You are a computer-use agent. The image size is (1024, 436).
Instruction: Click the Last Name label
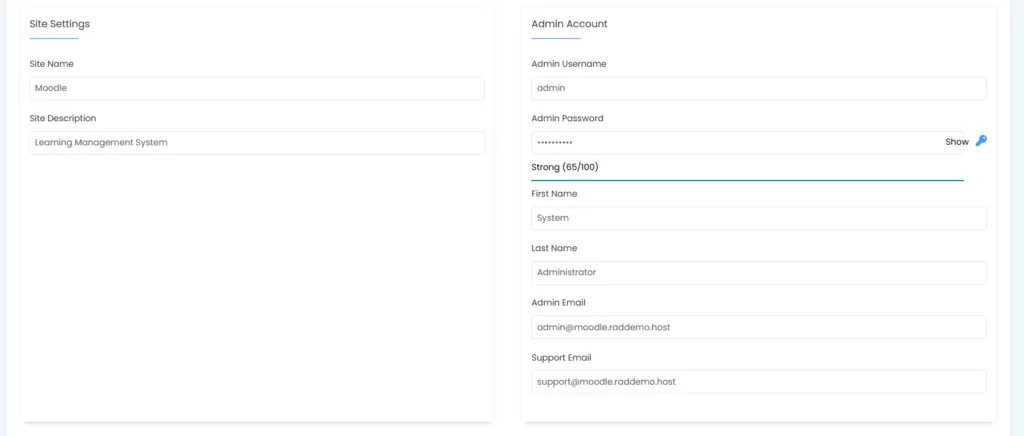coord(554,248)
